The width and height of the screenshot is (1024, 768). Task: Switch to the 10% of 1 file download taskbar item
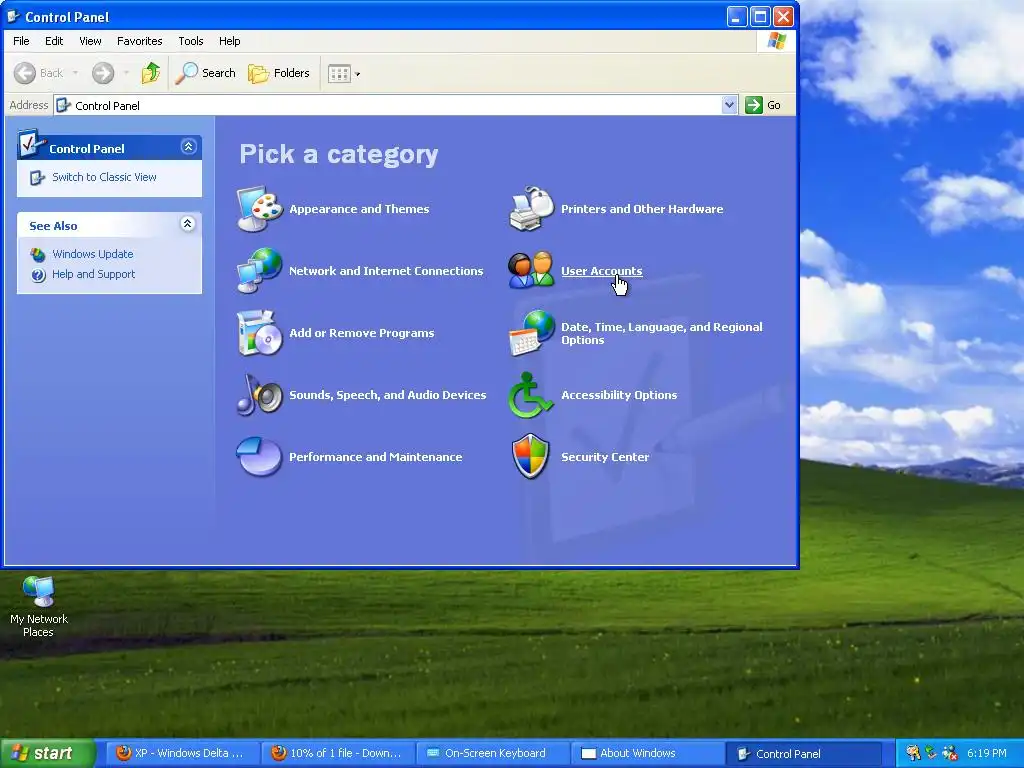click(337, 753)
